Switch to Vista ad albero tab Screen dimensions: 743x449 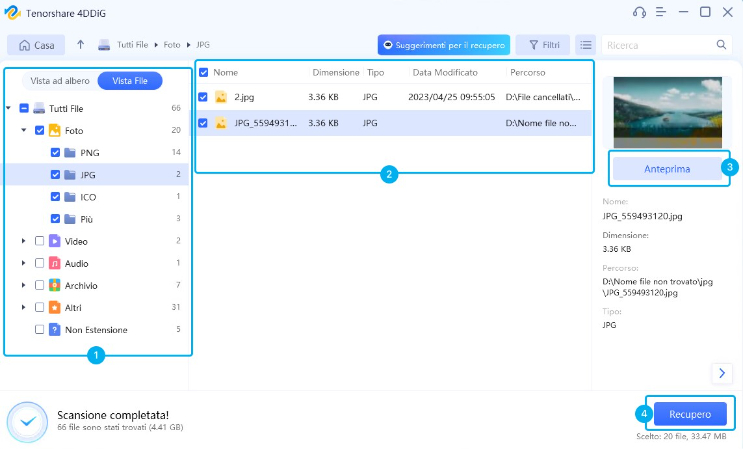point(59,80)
